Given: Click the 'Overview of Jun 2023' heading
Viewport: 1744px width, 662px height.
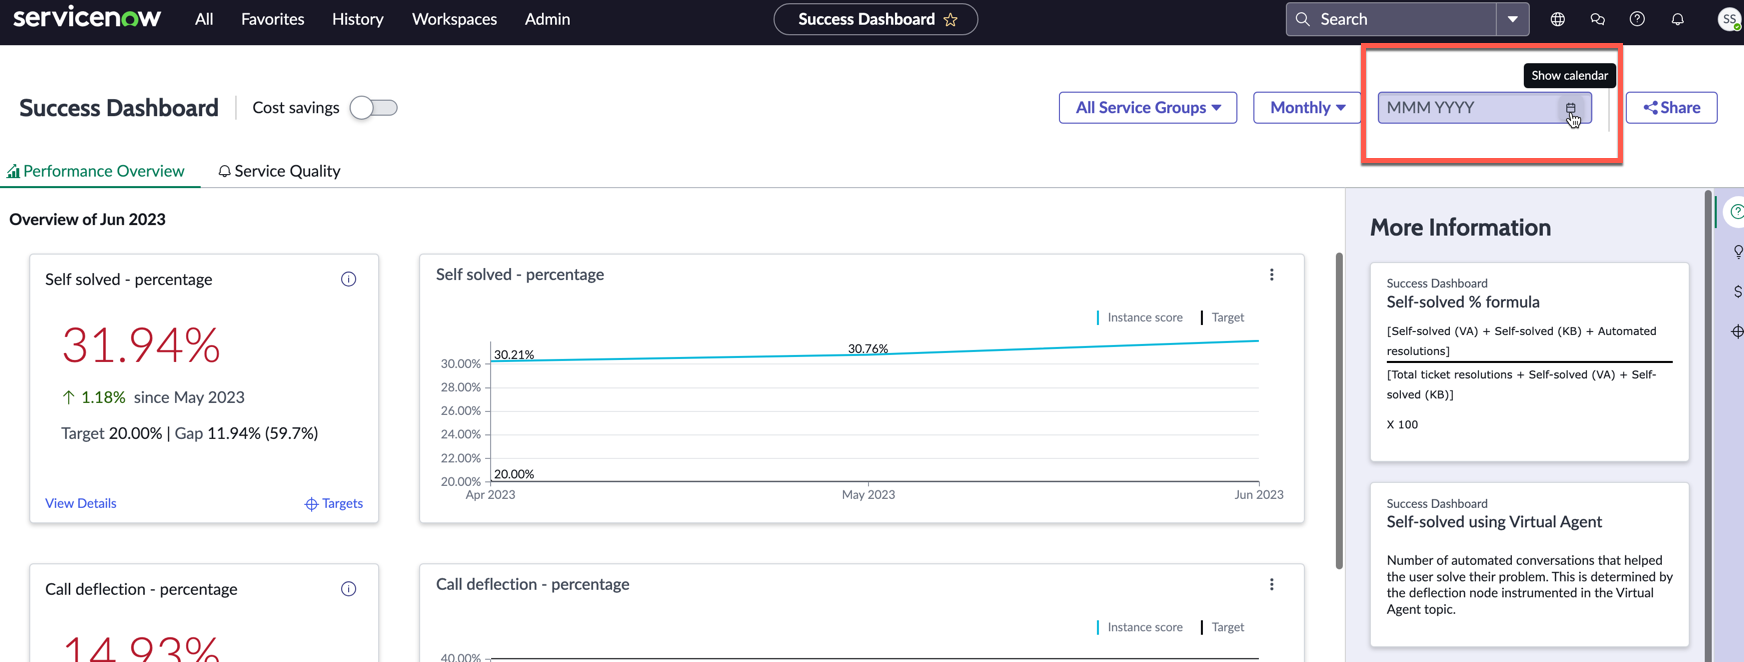Looking at the screenshot, I should (x=87, y=219).
